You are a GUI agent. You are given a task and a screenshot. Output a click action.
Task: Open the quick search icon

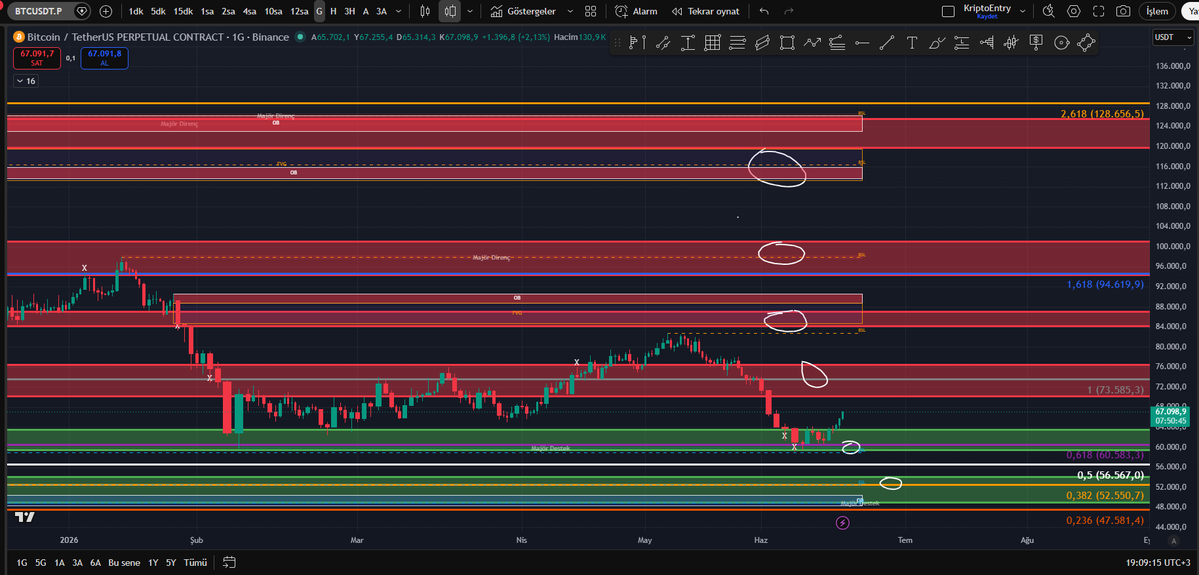point(1048,11)
